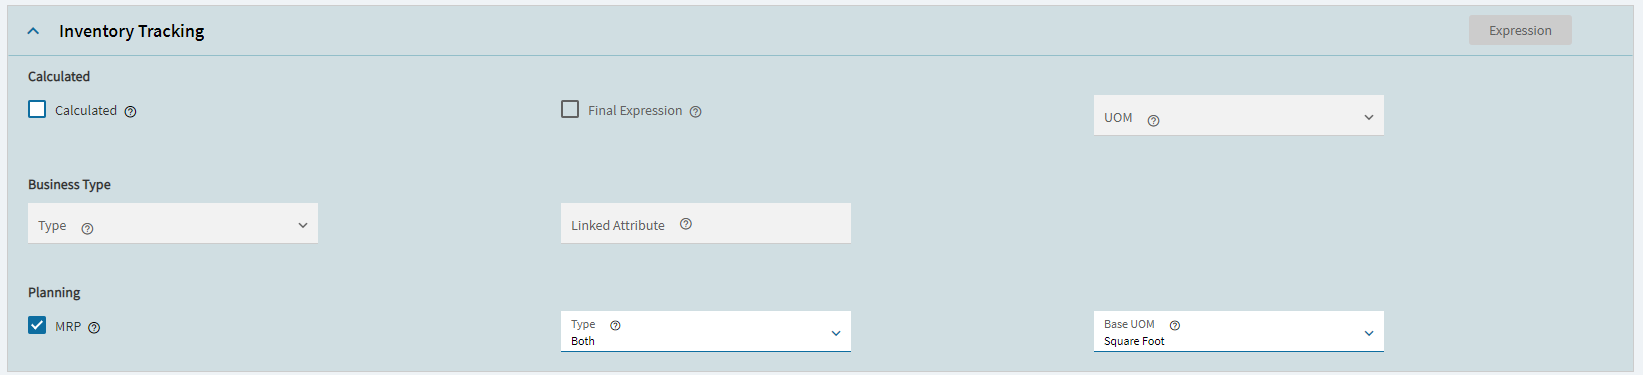Open Planning Type dropdown showing Both
The width and height of the screenshot is (1643, 375).
[x=706, y=332]
